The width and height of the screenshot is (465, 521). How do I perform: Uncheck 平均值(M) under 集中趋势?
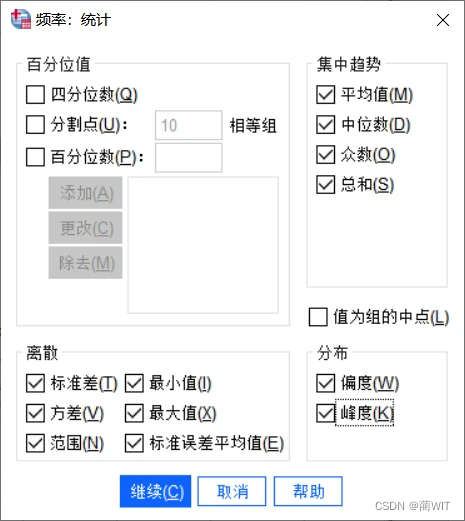pos(325,95)
